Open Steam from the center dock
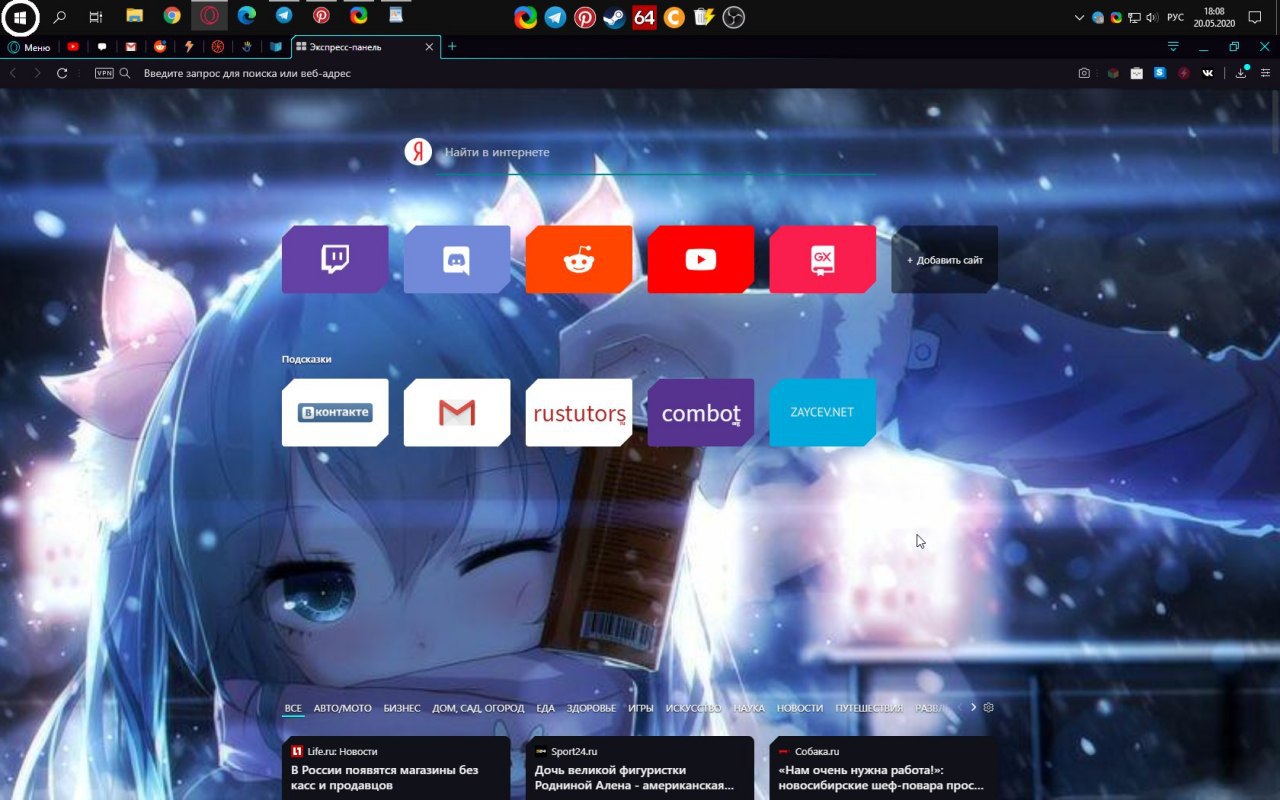This screenshot has height=800, width=1280. click(x=615, y=17)
